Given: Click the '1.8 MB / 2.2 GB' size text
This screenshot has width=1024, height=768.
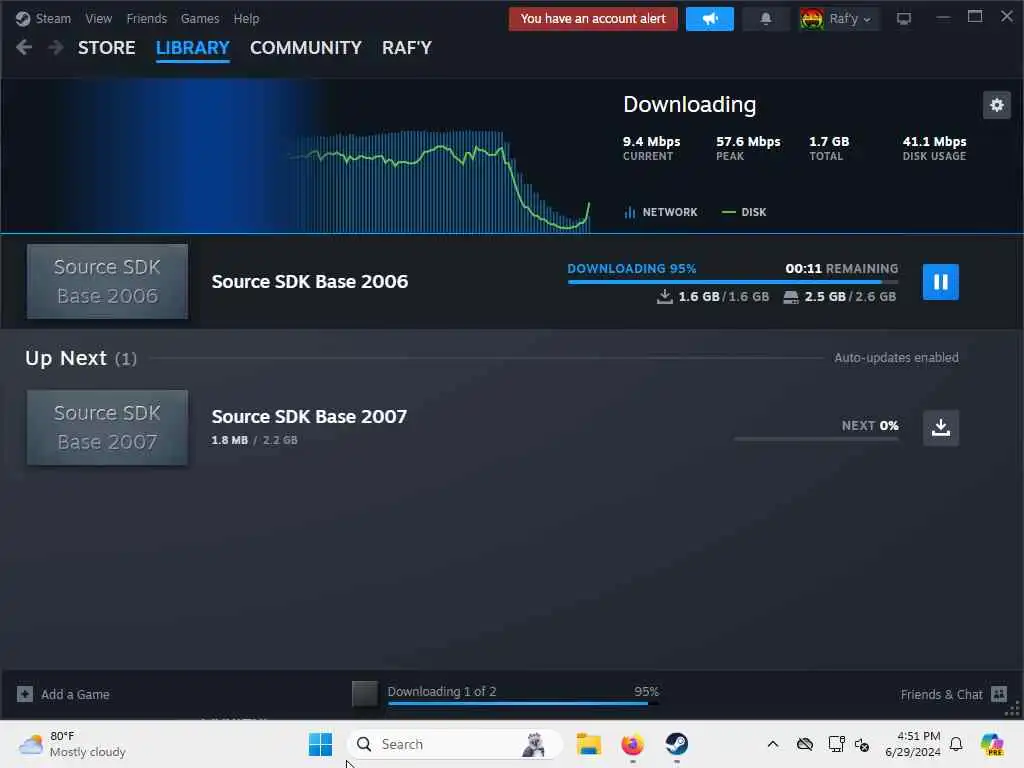Looking at the screenshot, I should (254, 440).
